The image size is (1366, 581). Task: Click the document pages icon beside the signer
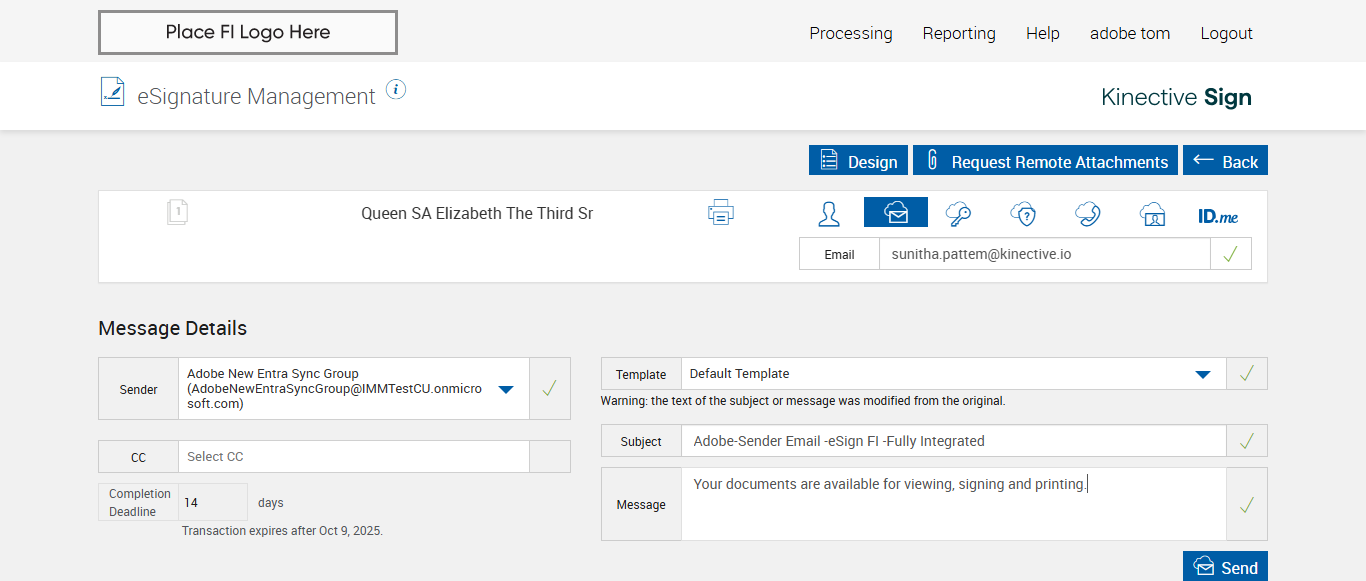click(x=177, y=212)
